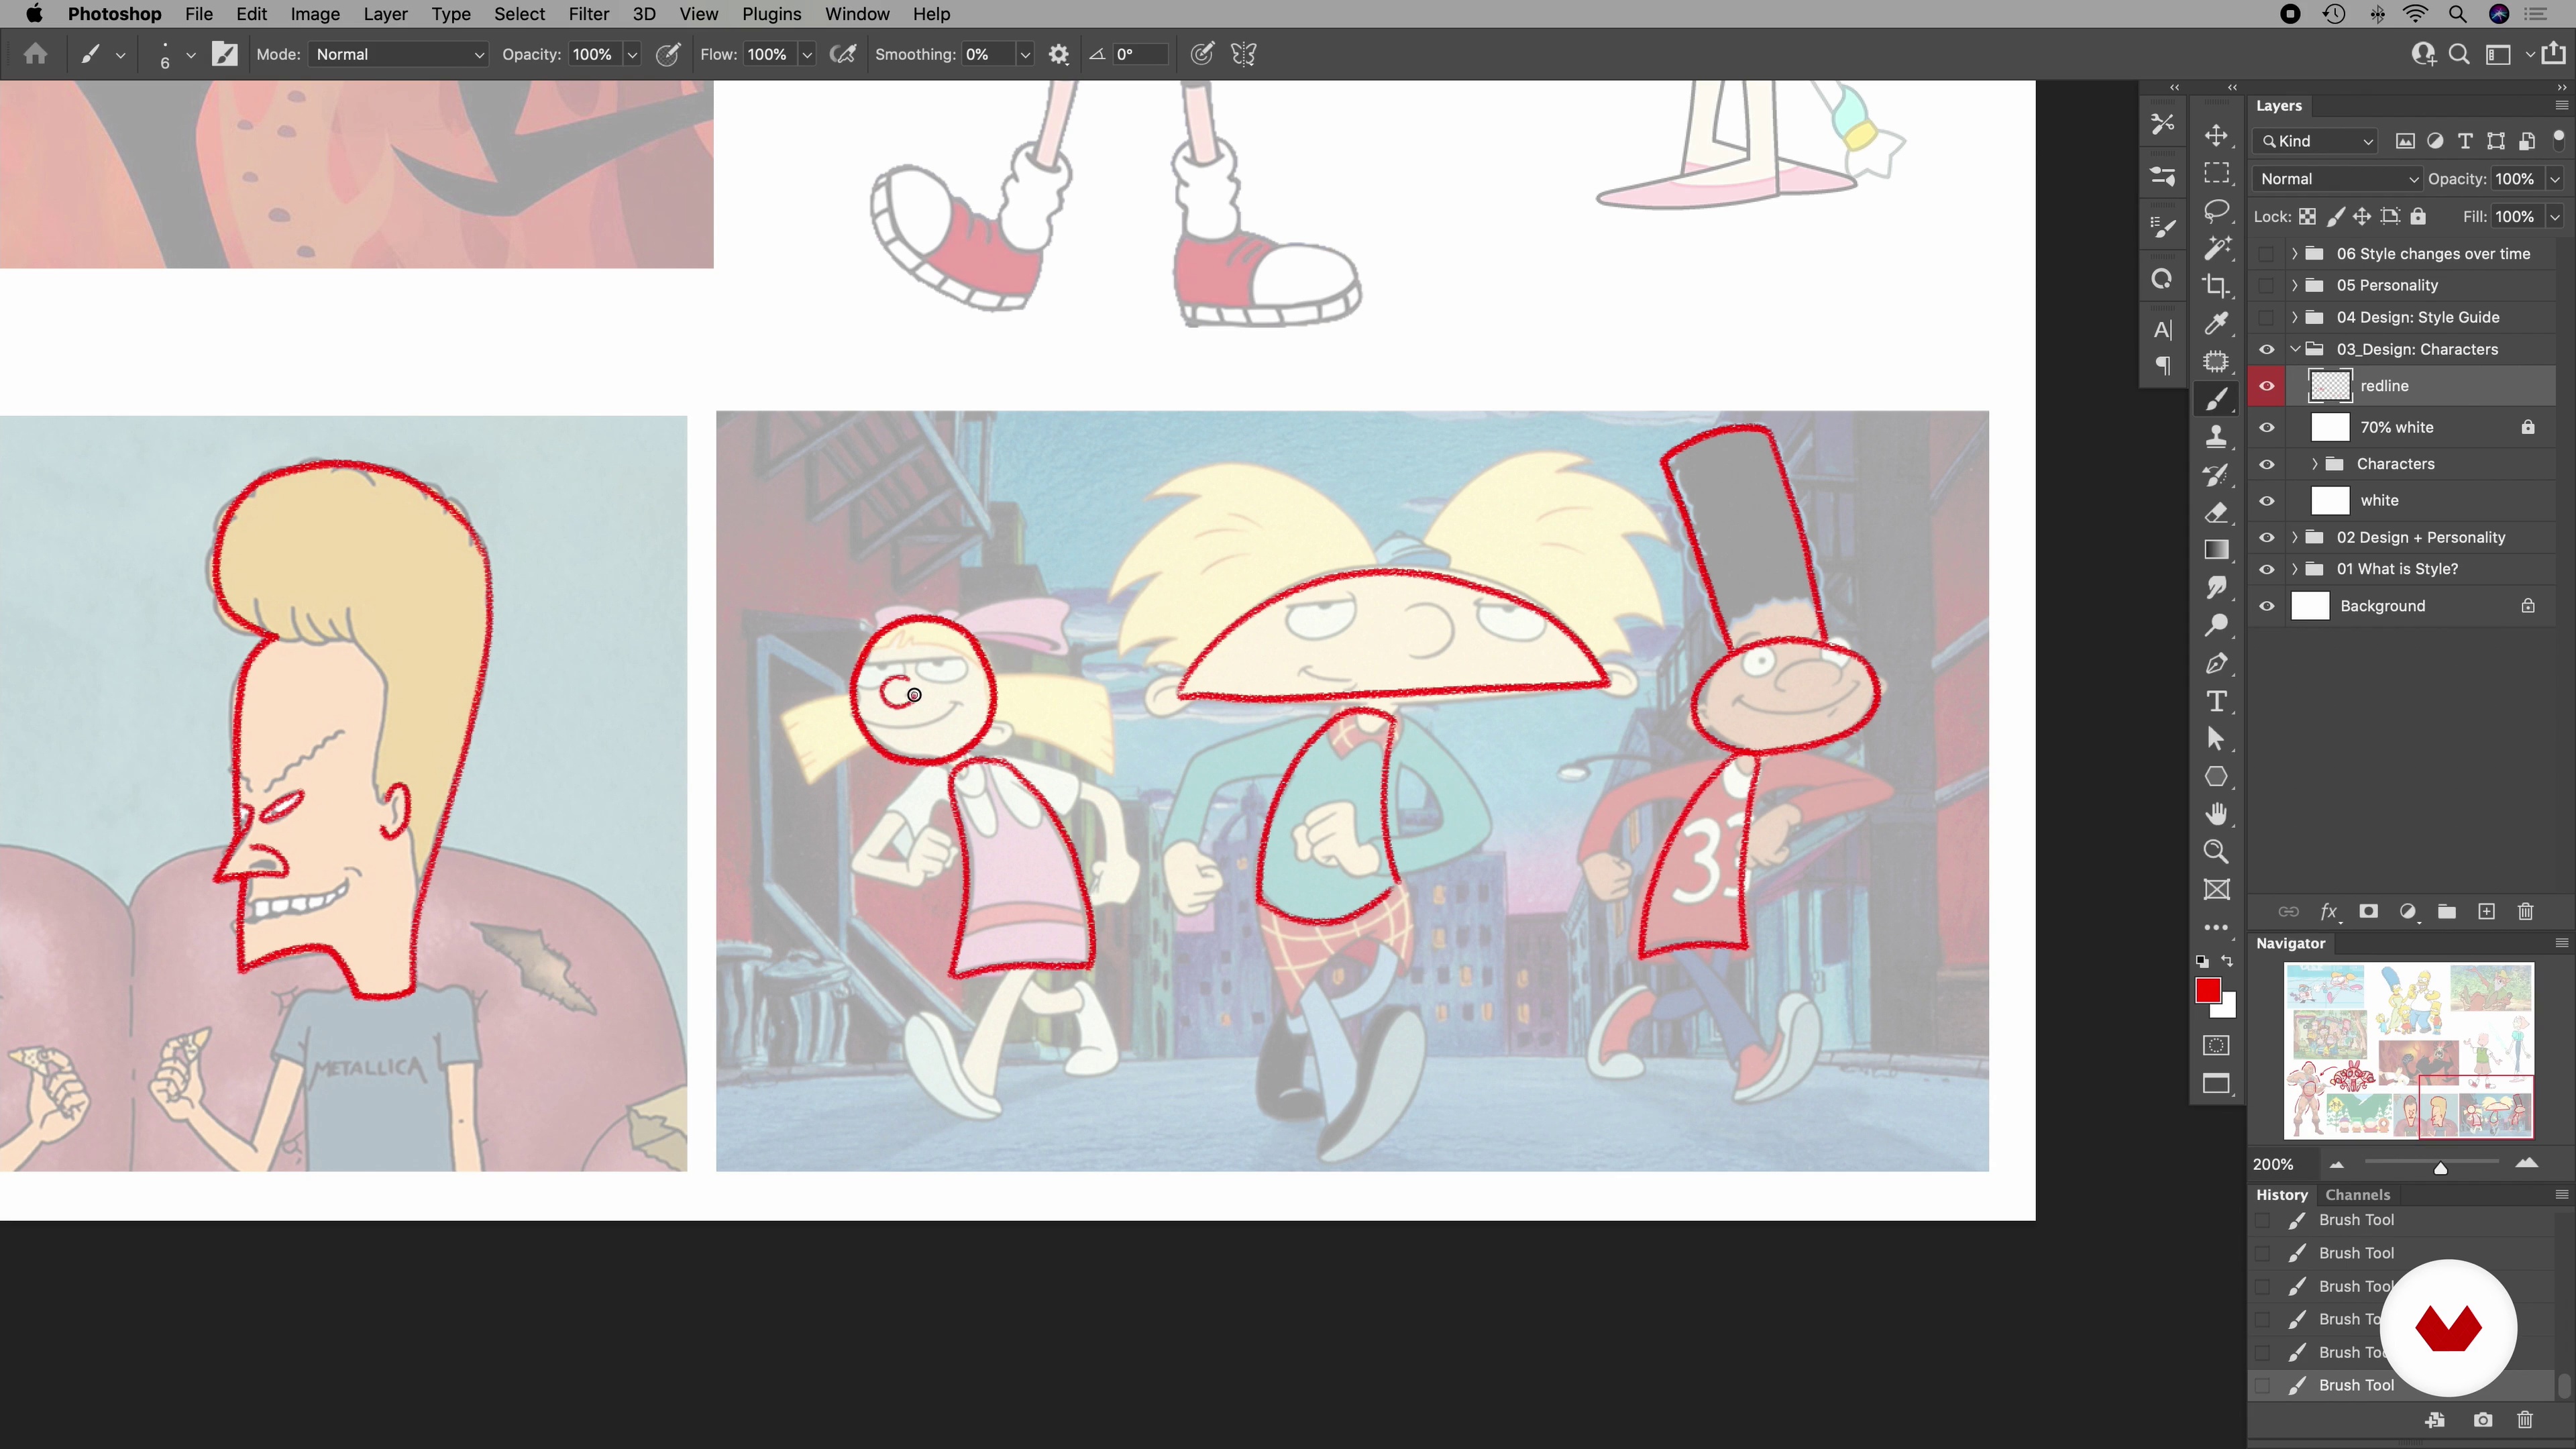Open brush settings gear in options bar
Viewport: 2576px width, 1449px height.
(1059, 54)
